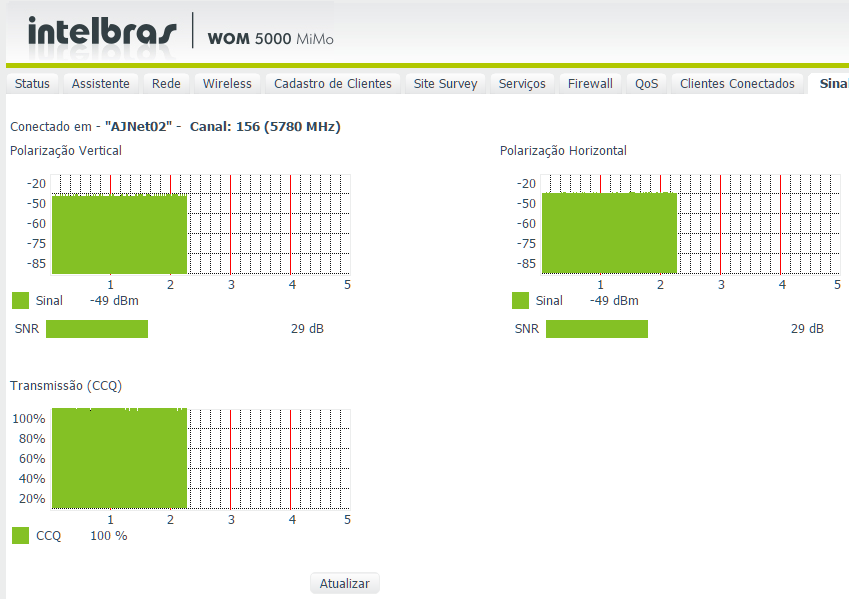The width and height of the screenshot is (849, 599).
Task: Click the 29 dB value under vertical polarization
Action: tap(307, 329)
